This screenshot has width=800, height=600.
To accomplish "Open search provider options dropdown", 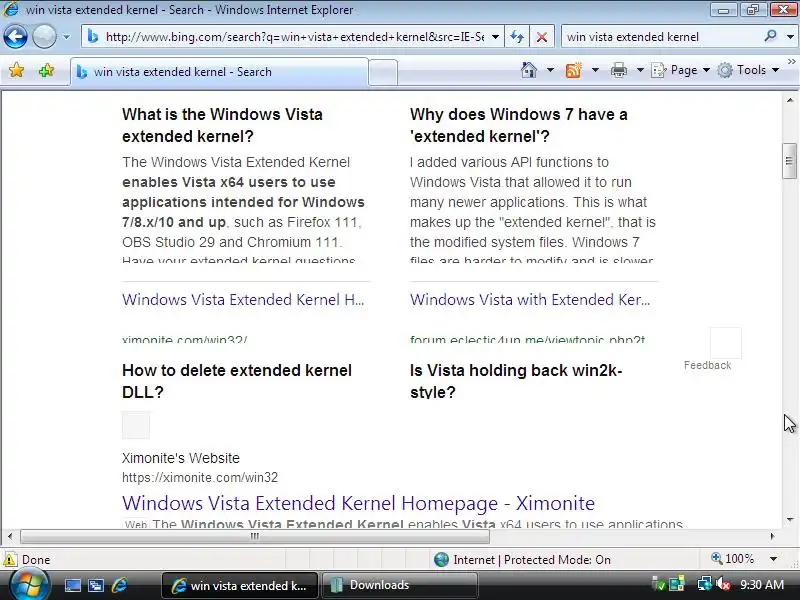I will 790,37.
